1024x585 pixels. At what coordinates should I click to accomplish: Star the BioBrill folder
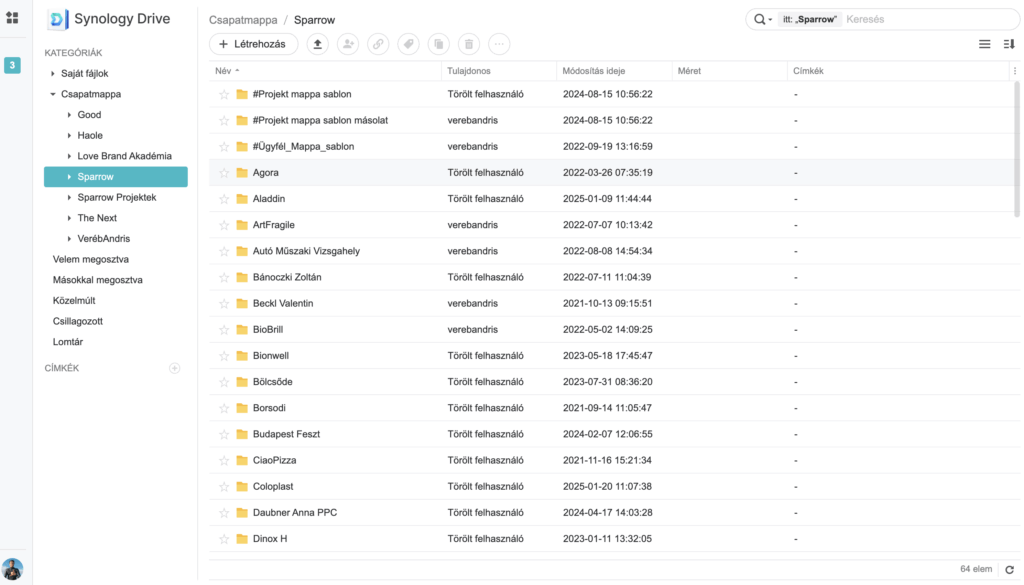coord(224,329)
